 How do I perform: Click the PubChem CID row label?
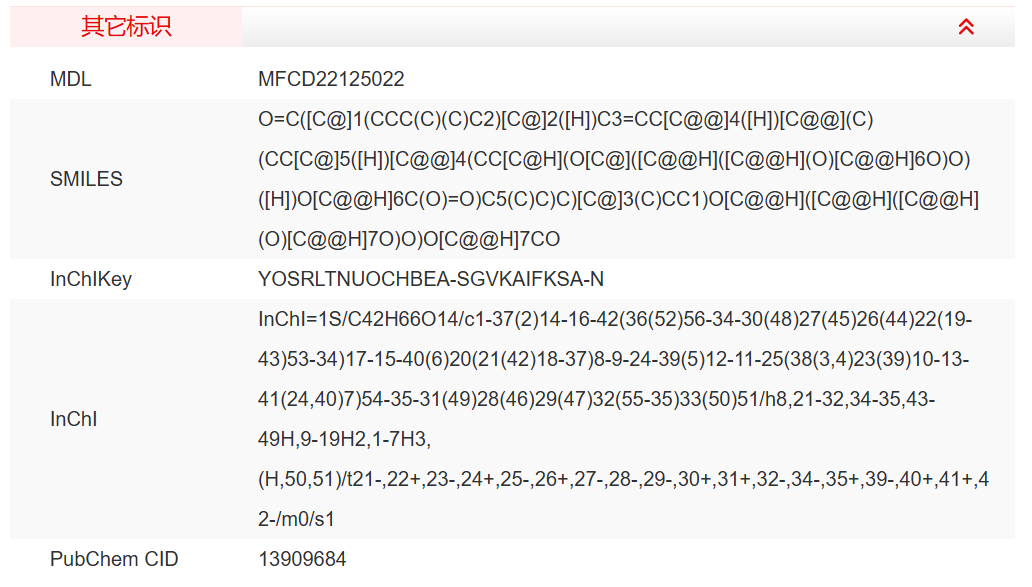(x=114, y=559)
